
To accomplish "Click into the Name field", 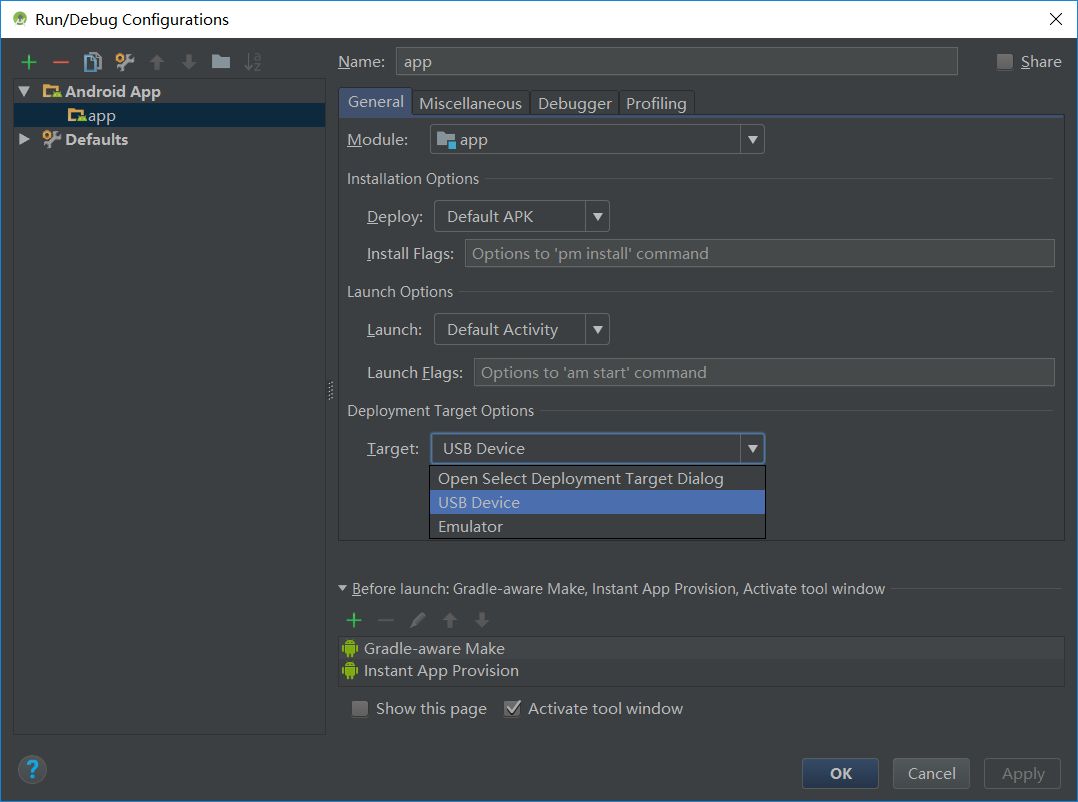I will (x=676, y=61).
